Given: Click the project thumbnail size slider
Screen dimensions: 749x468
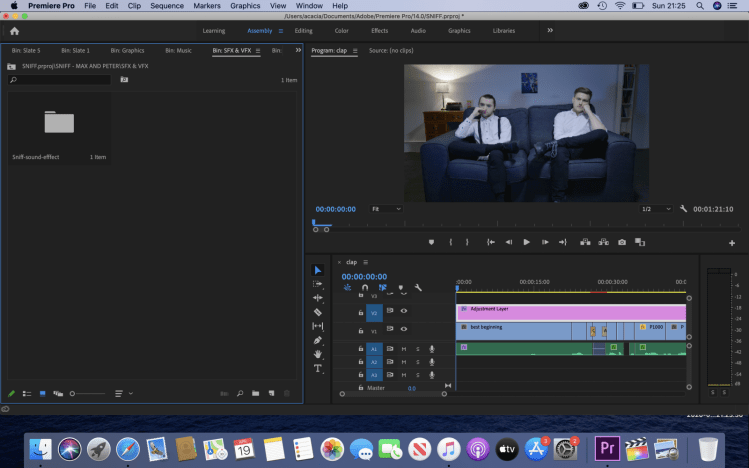Looking at the screenshot, I should (74, 394).
